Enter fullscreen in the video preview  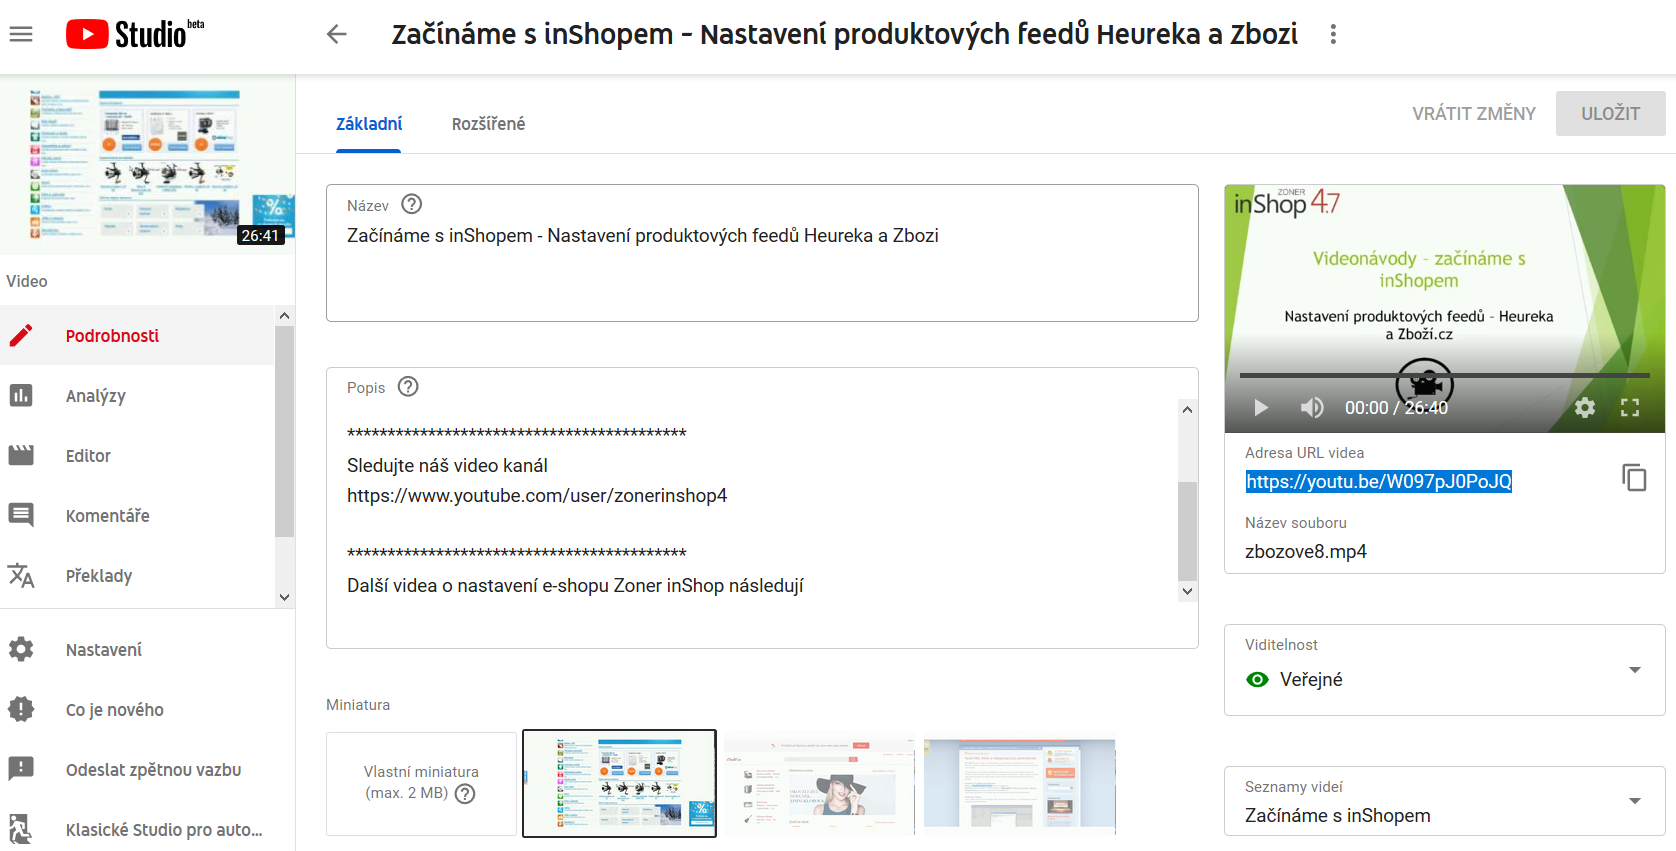click(1630, 408)
